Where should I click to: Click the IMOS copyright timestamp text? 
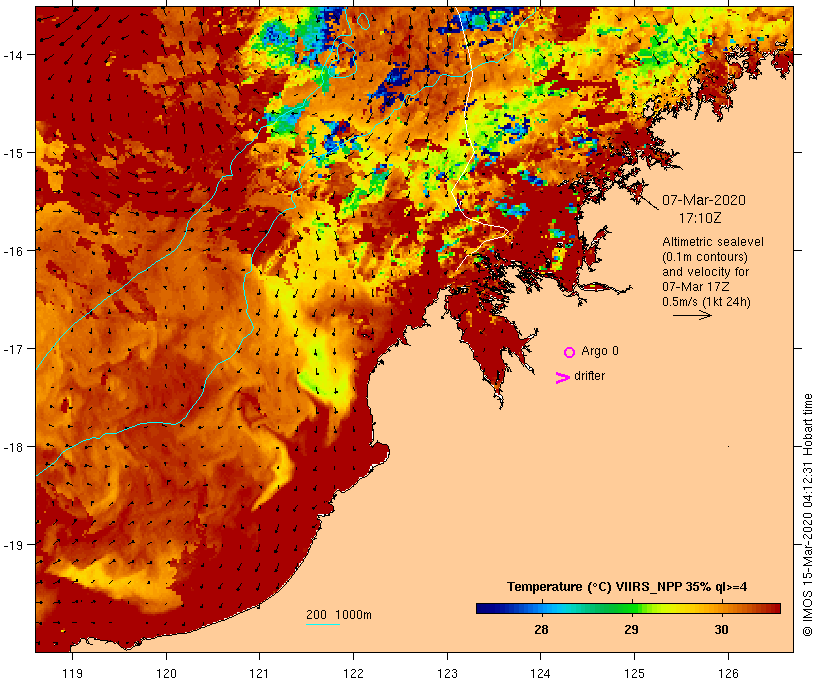pyautogui.click(x=807, y=515)
